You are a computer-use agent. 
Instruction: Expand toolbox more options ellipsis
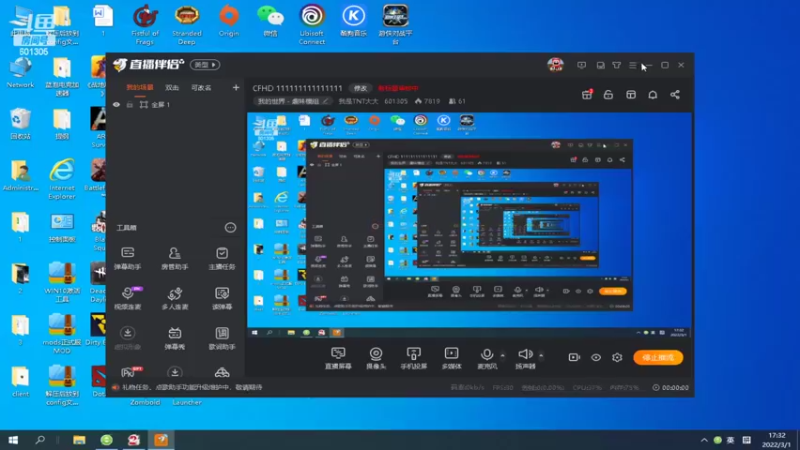231,228
